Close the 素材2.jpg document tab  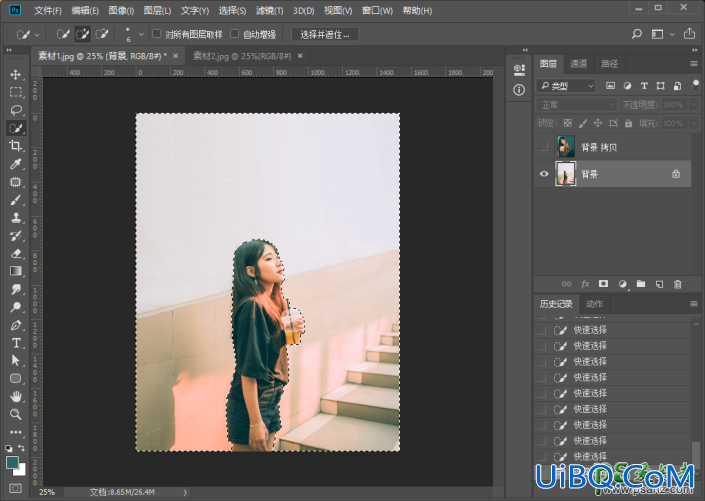(x=300, y=56)
